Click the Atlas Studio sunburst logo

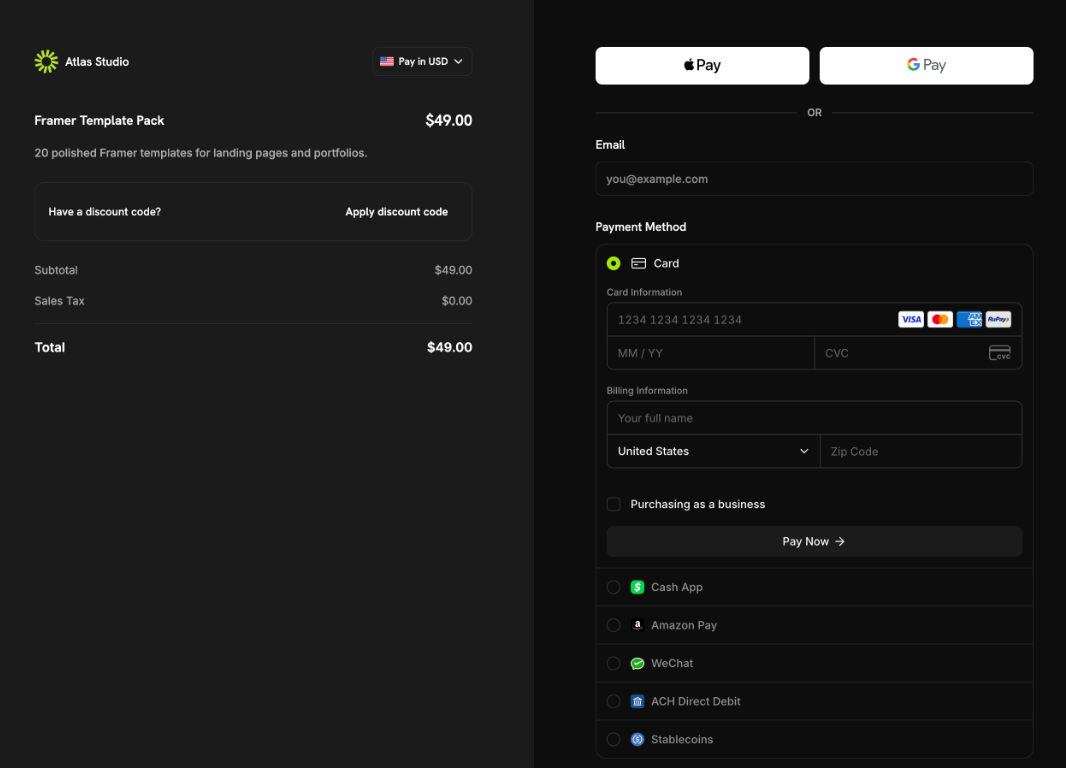46,61
